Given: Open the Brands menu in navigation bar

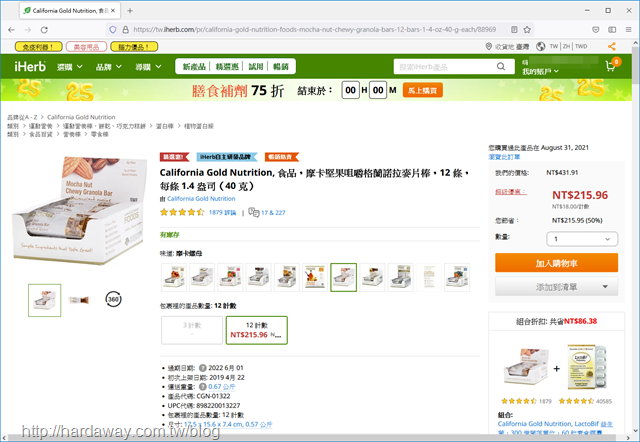Looking at the screenshot, I should click(109, 67).
